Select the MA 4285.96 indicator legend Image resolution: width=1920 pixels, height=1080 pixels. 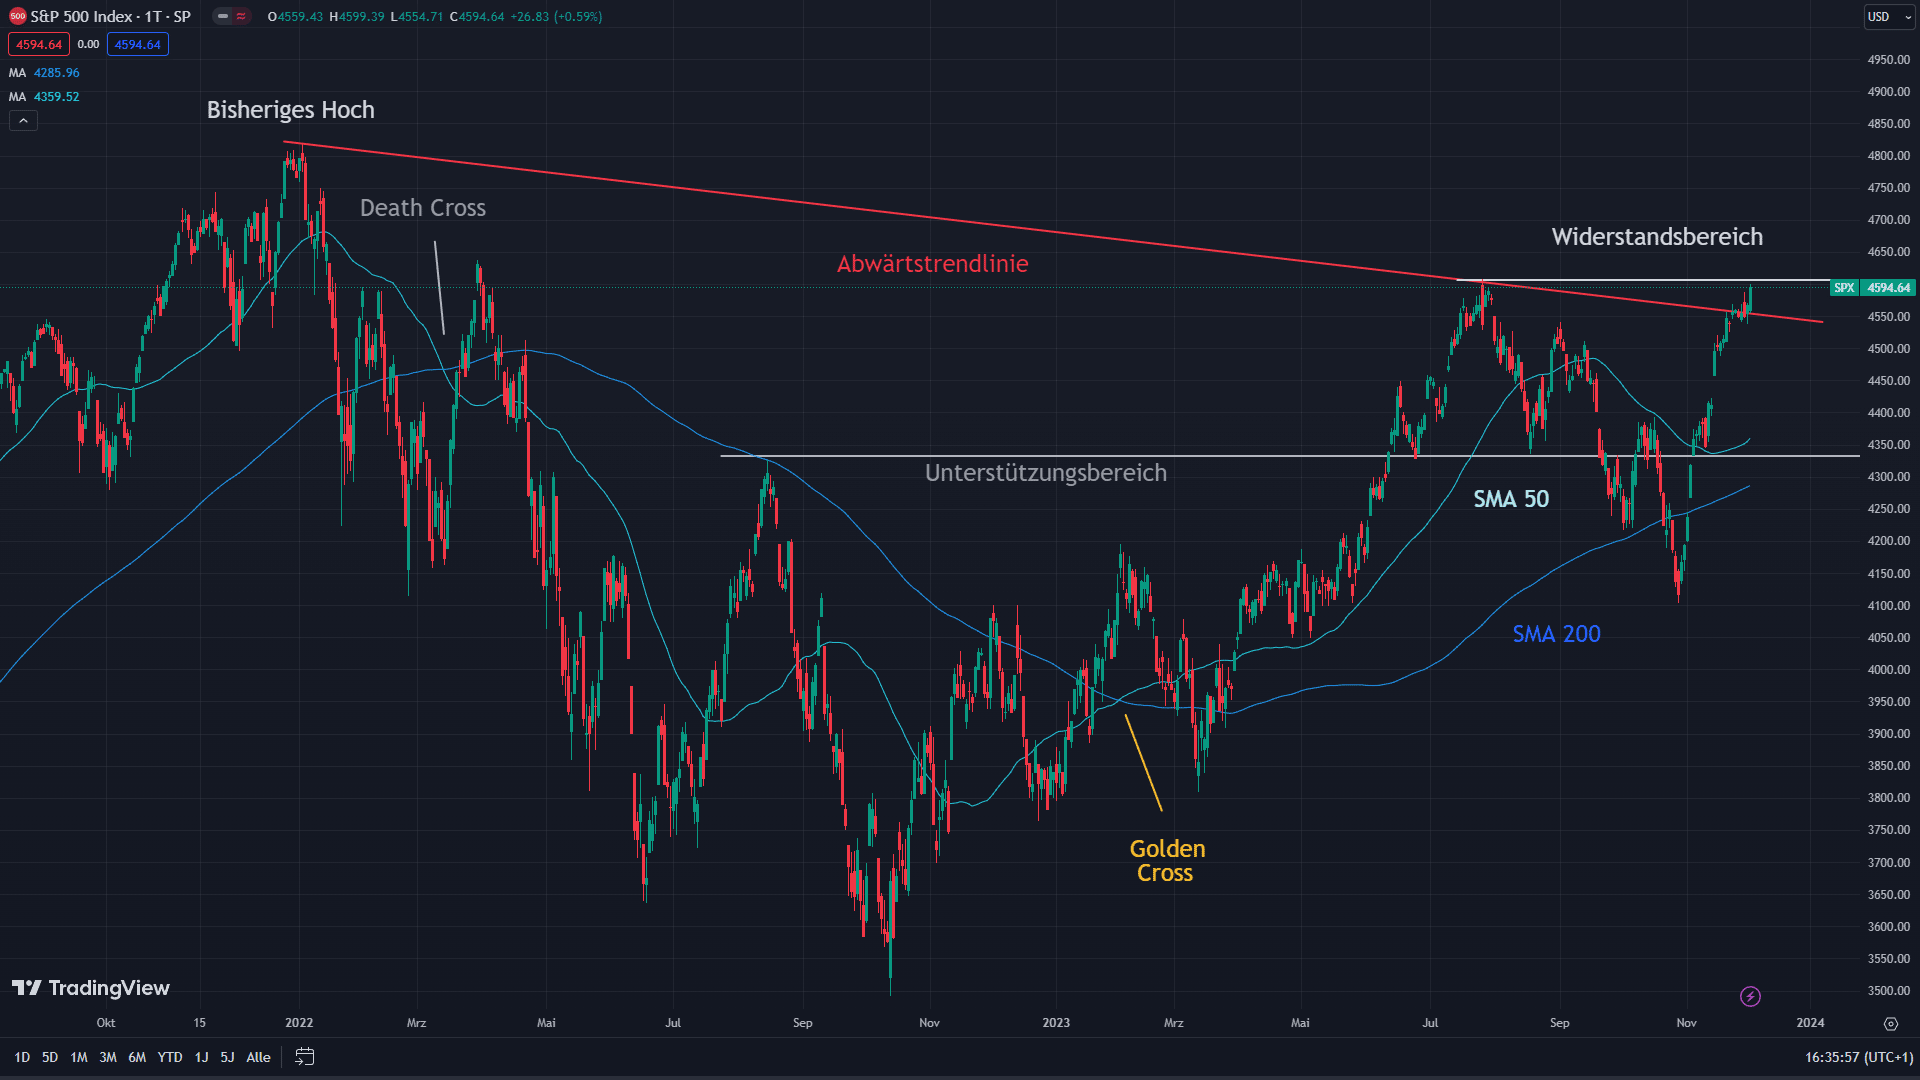pos(44,73)
